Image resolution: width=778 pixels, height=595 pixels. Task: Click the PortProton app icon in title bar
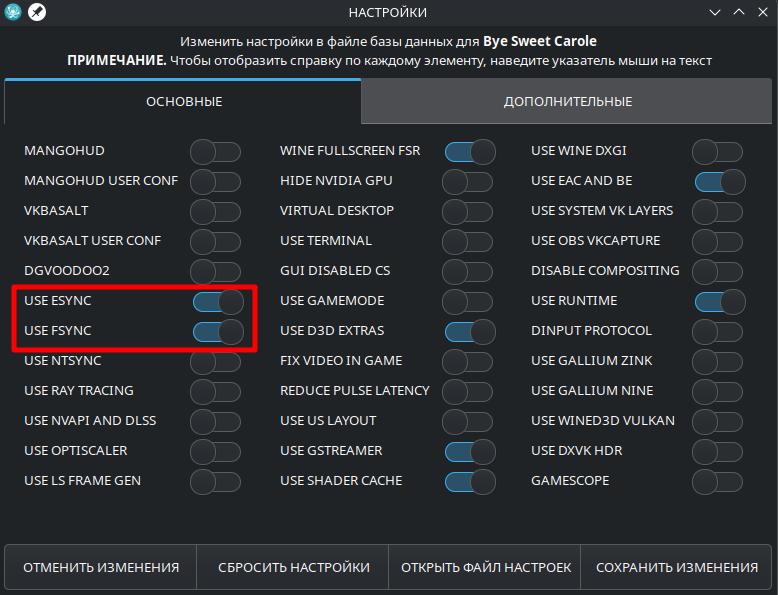tap(14, 12)
